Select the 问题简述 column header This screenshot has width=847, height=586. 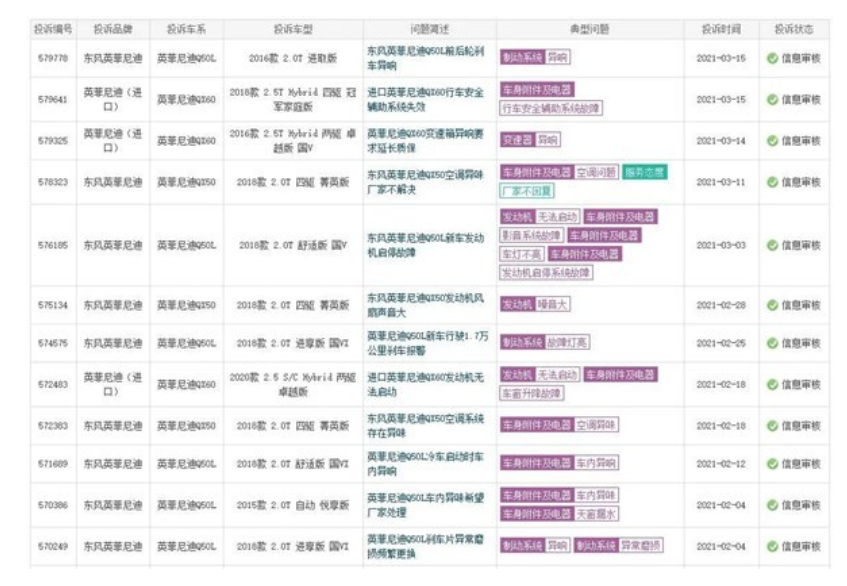[429, 29]
